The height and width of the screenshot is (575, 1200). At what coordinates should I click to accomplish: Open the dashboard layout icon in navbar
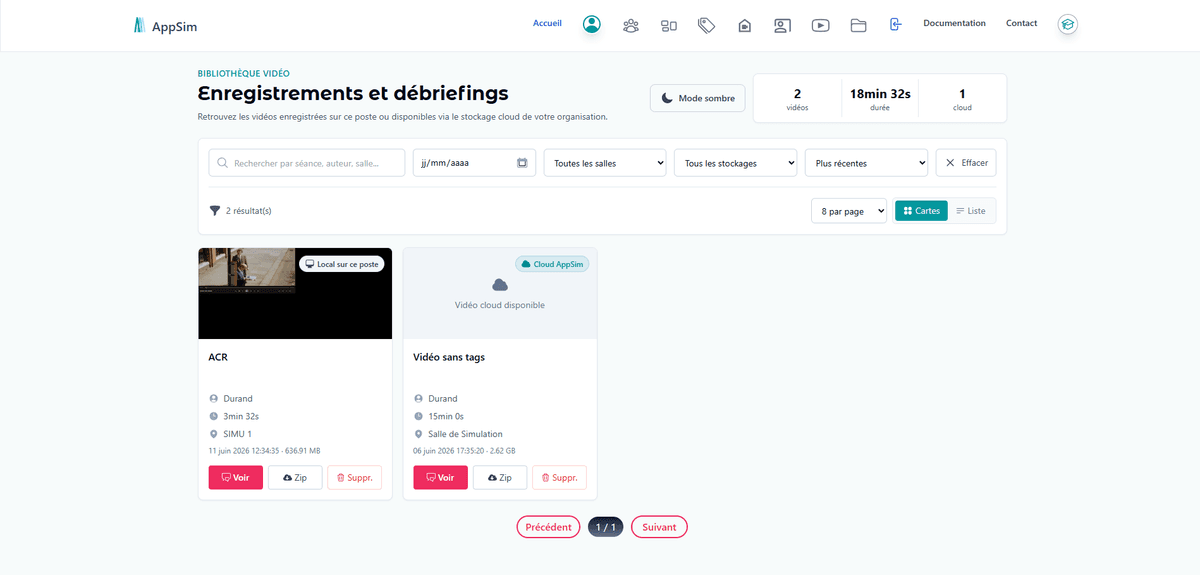pos(669,25)
